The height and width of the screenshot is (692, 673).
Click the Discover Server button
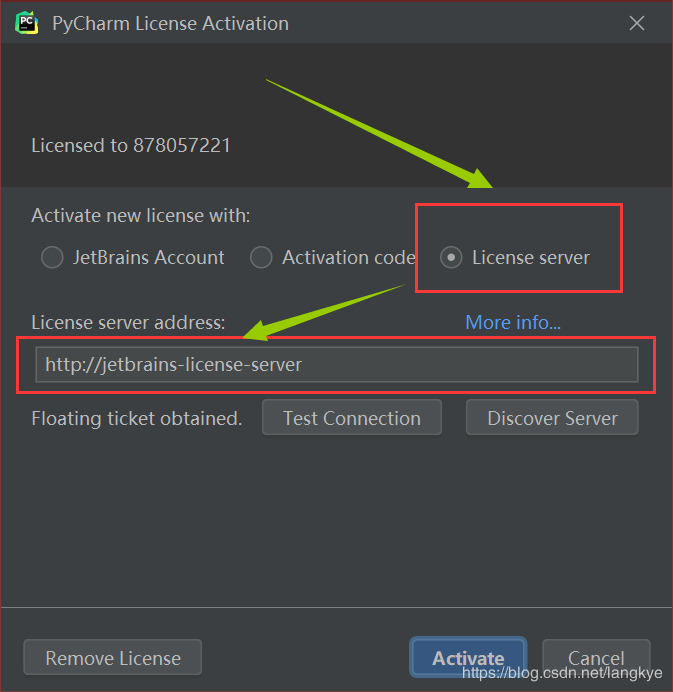click(552, 417)
